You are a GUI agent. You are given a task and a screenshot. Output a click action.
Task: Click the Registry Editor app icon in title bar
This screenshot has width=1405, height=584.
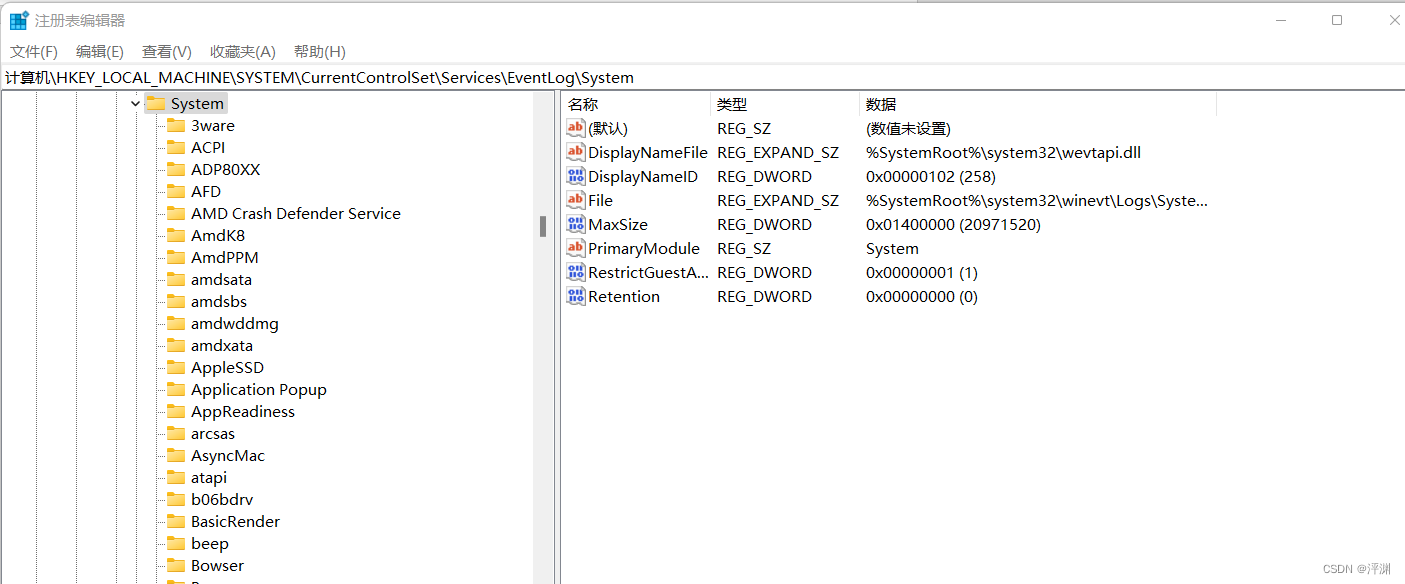19,20
